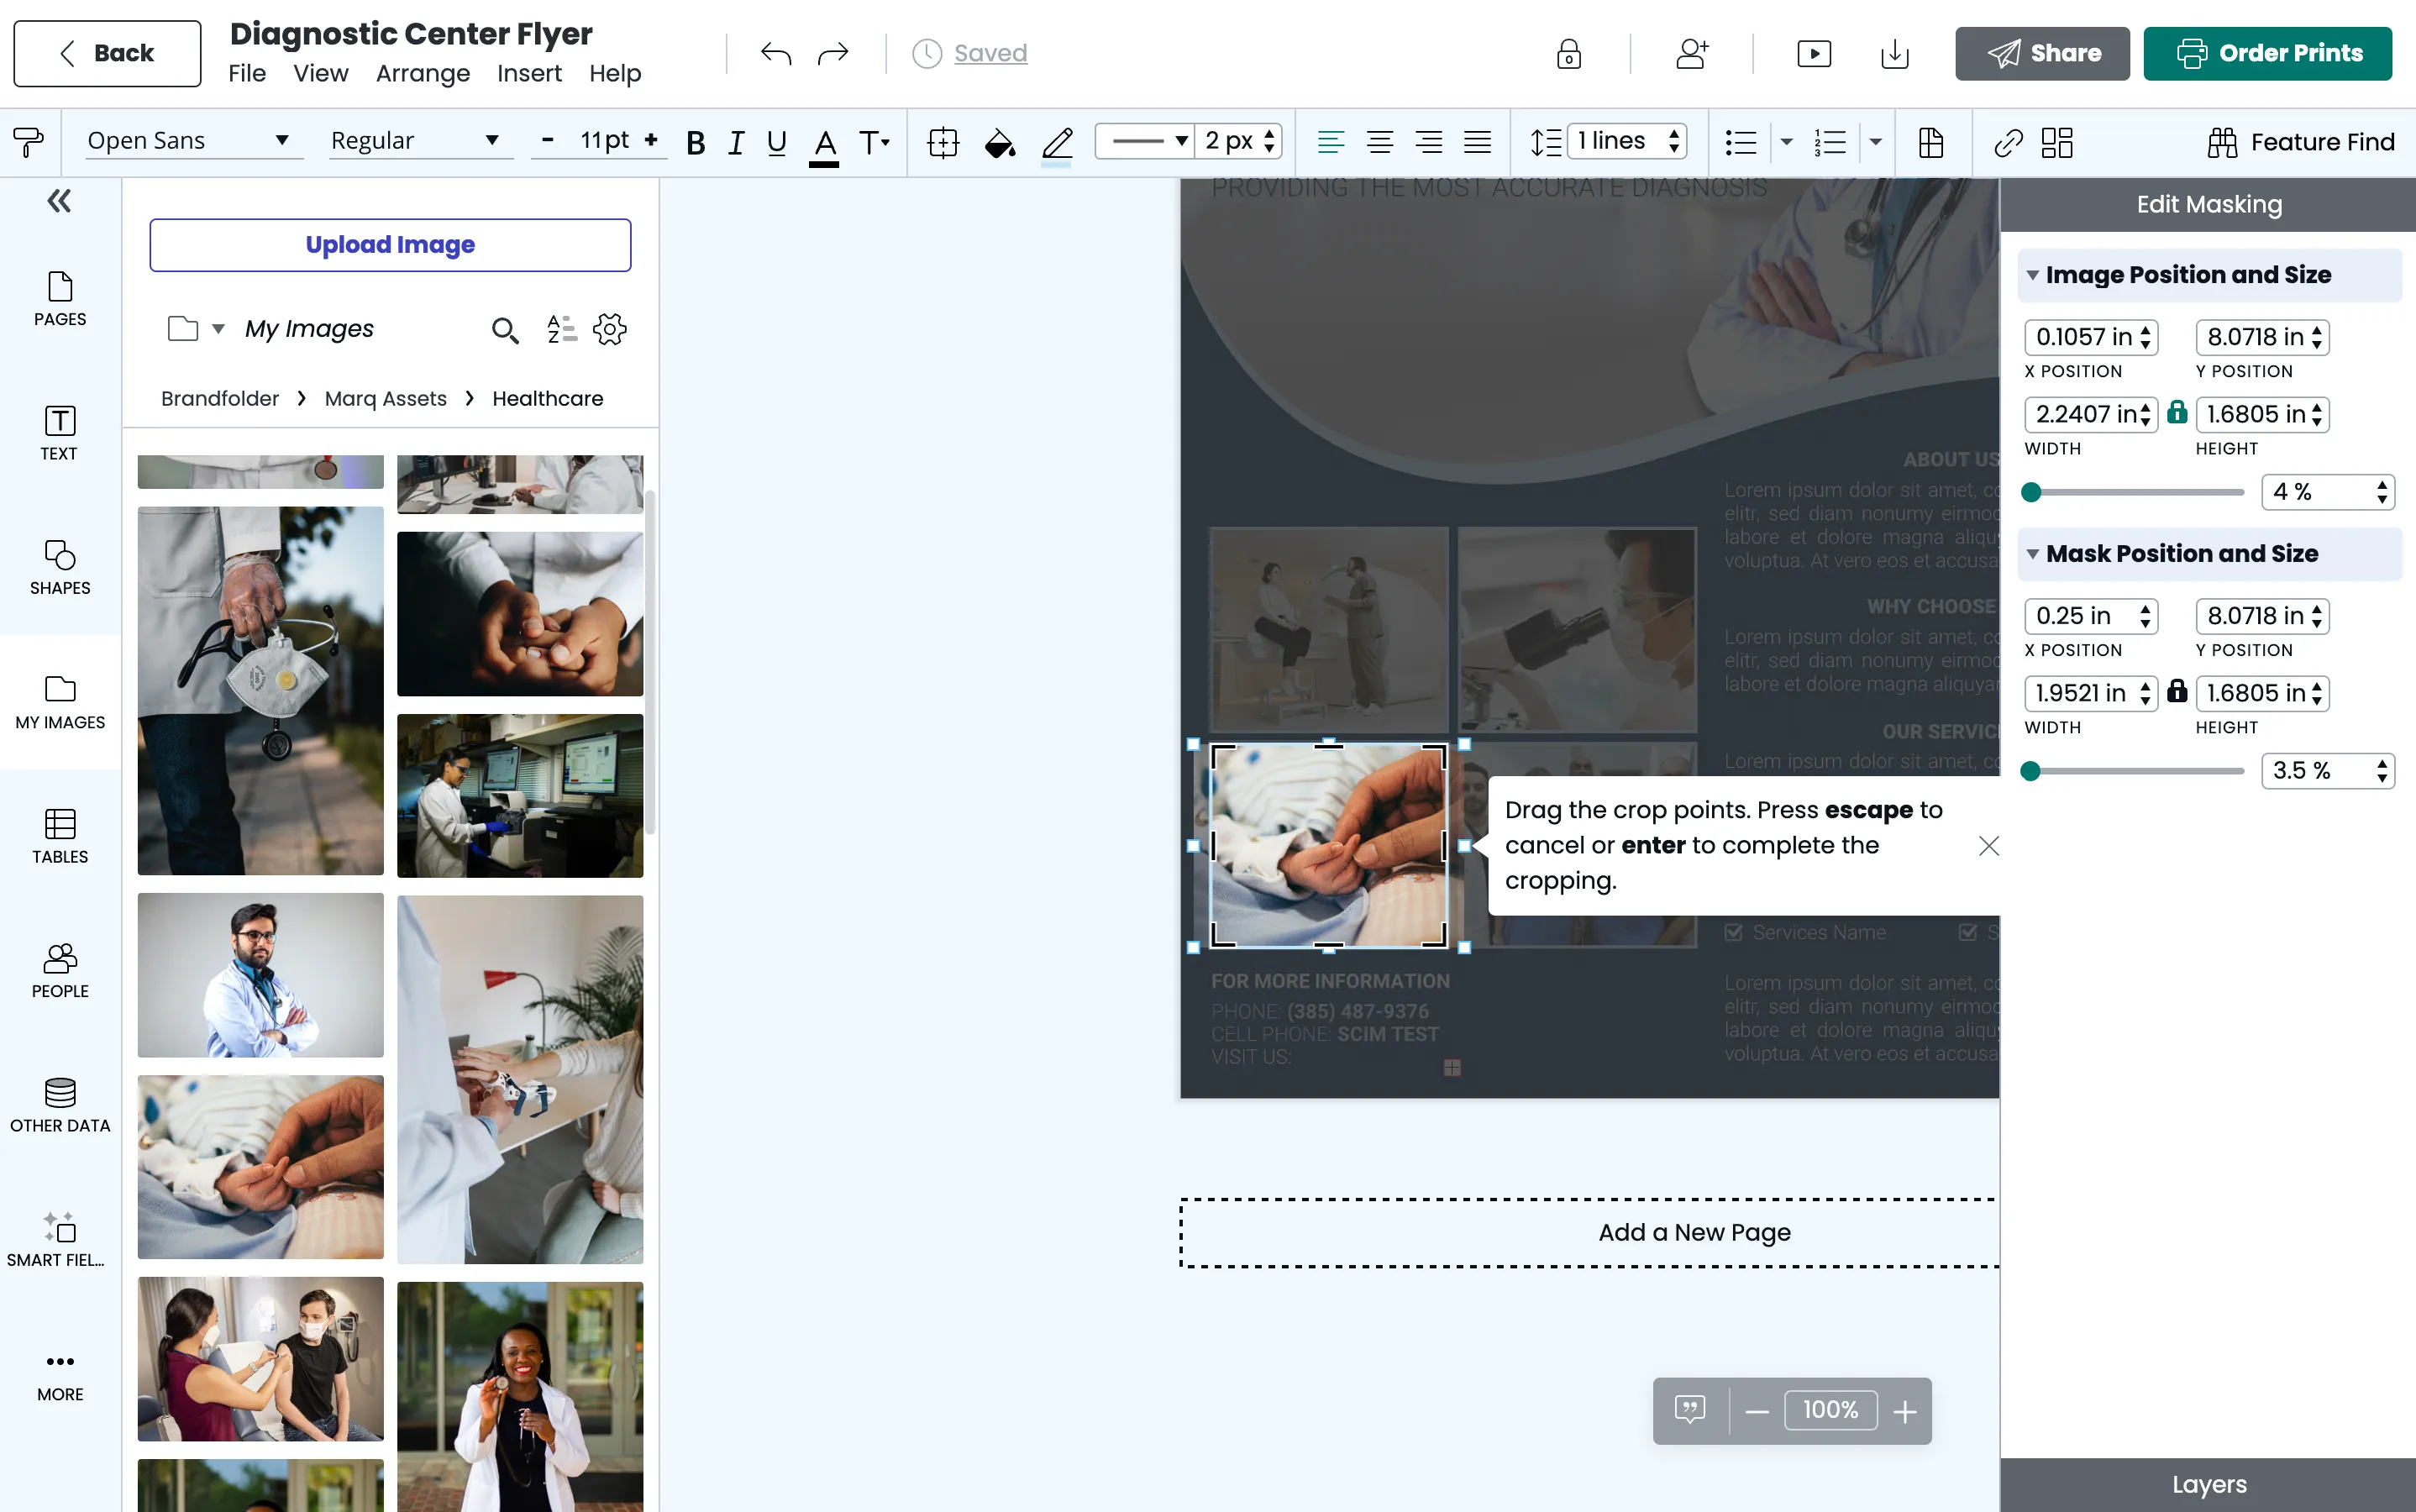Open the comments icon near zoom
Image resolution: width=2416 pixels, height=1512 pixels.
[x=1690, y=1410]
